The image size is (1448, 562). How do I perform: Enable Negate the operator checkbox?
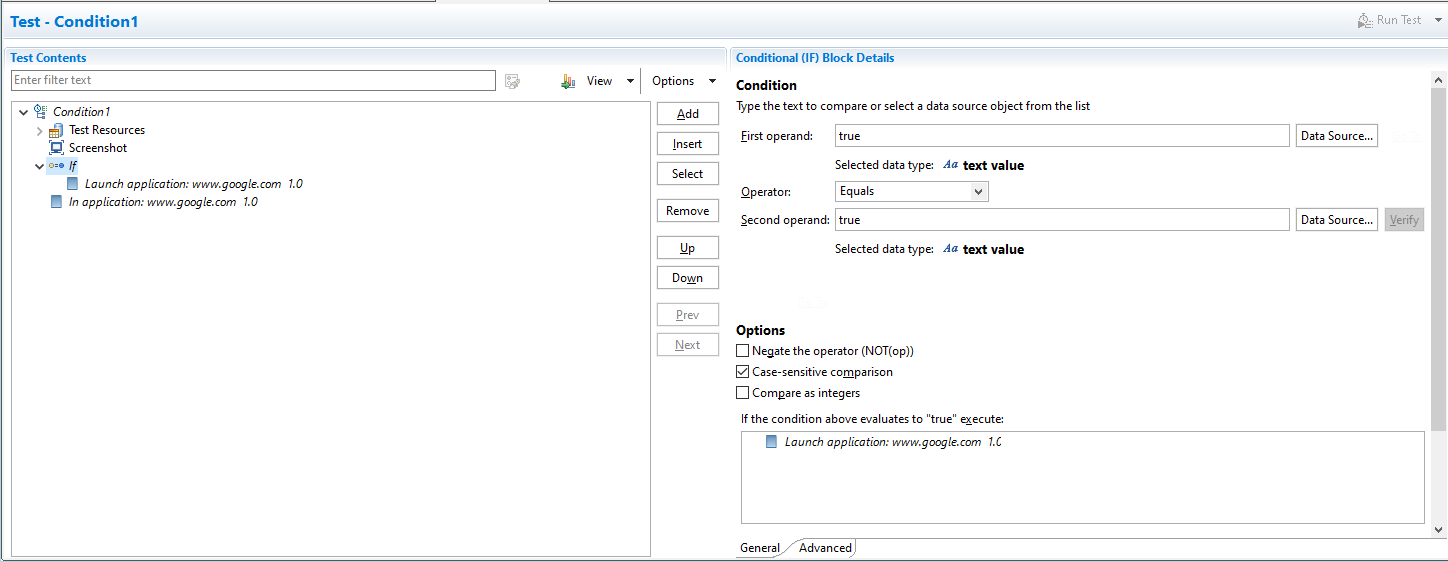tap(743, 351)
